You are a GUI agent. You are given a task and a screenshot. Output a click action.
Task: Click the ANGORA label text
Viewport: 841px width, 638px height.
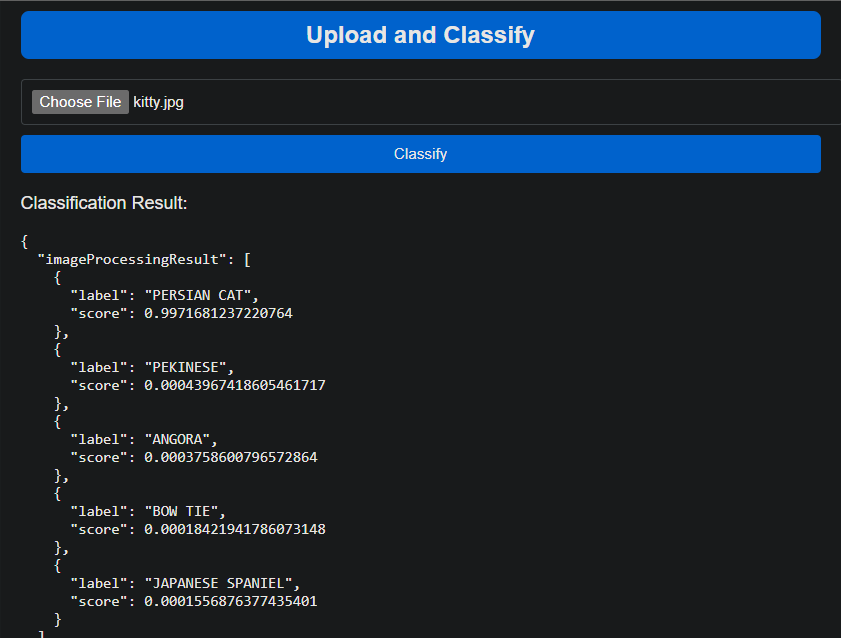click(177, 440)
